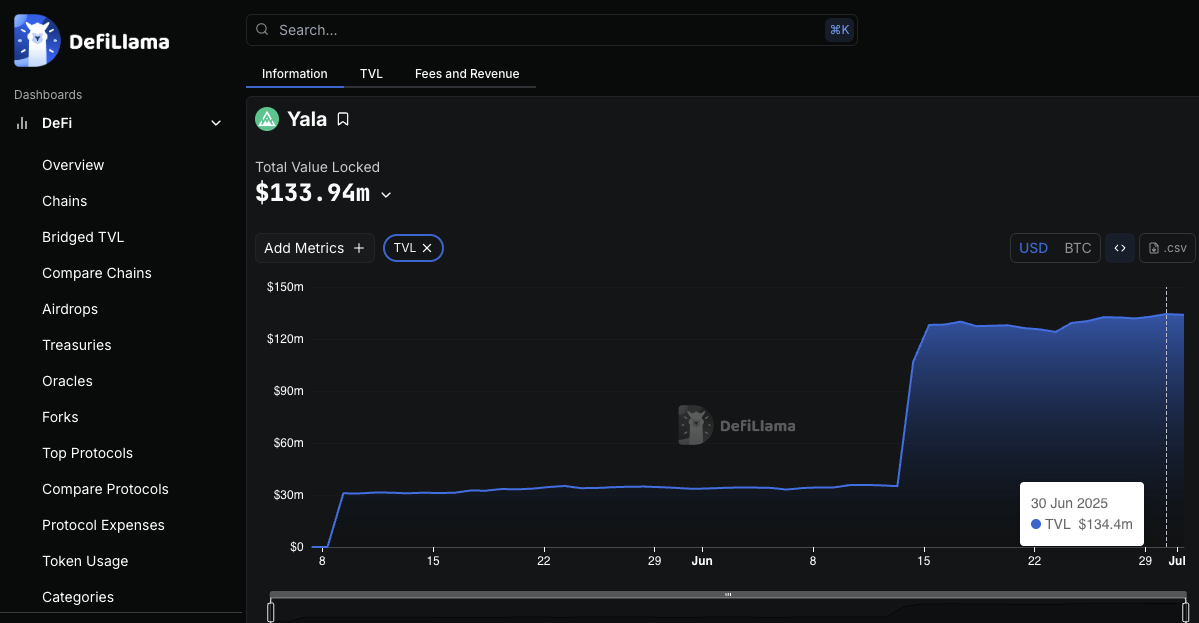Click the search magnifier icon
The width and height of the screenshot is (1199, 623).
tap(262, 30)
